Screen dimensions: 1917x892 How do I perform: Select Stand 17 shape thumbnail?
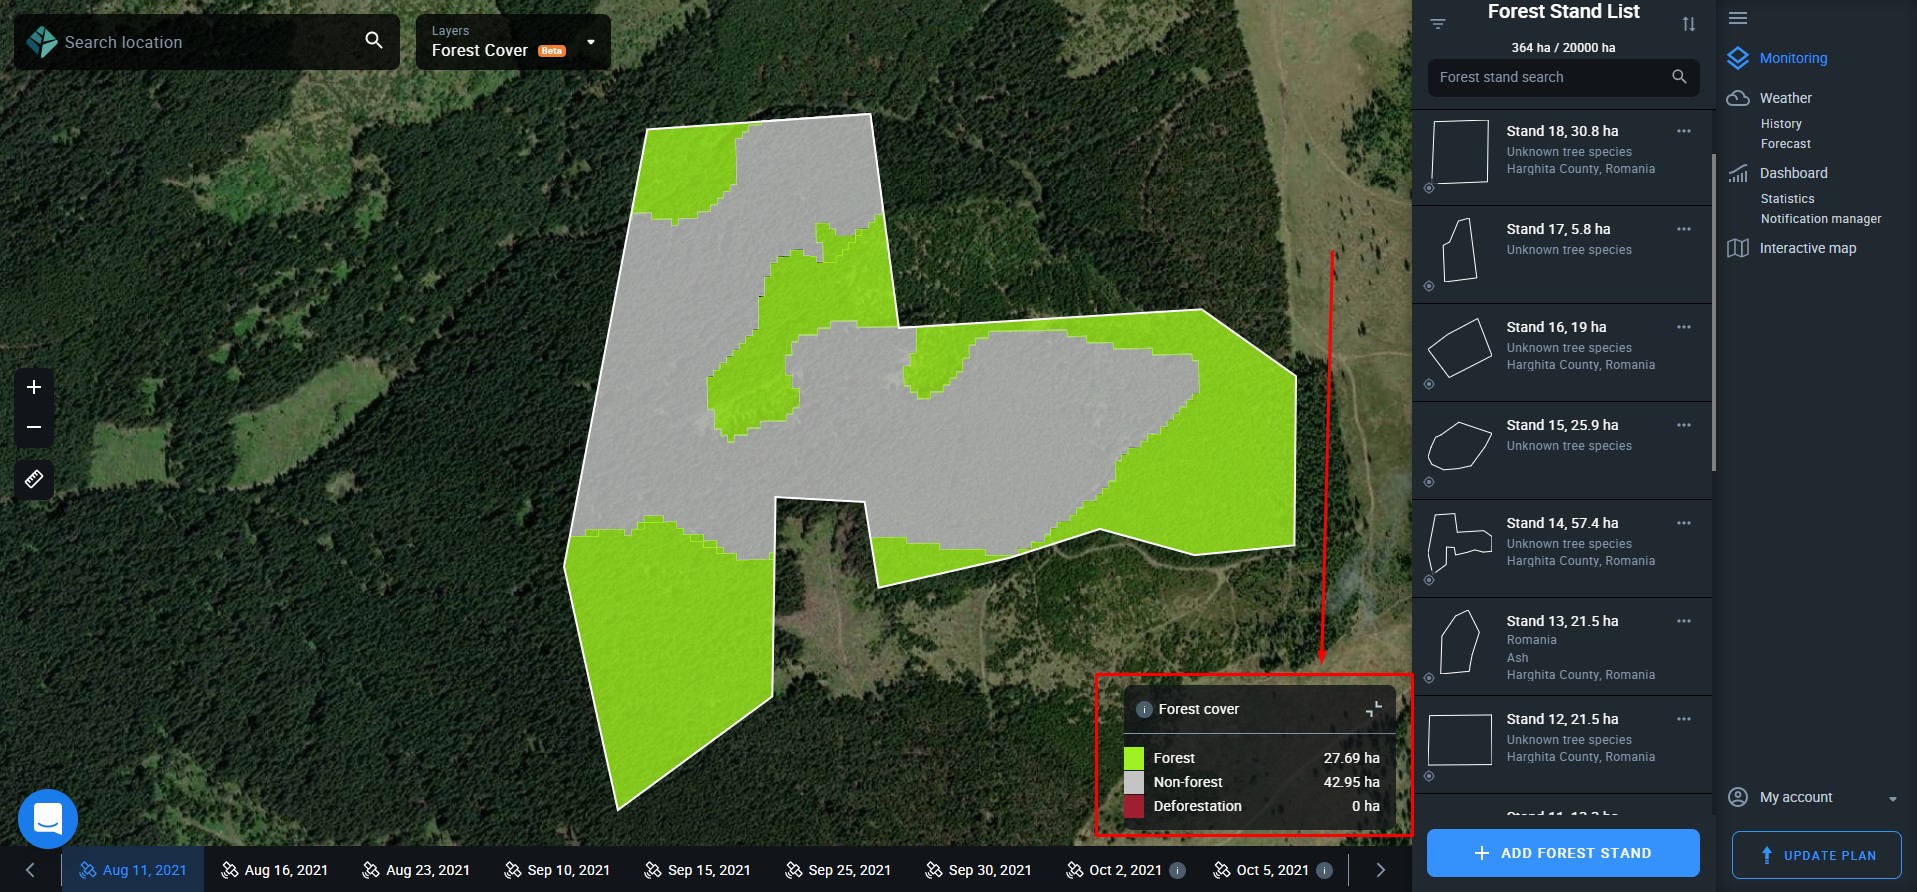click(1460, 250)
